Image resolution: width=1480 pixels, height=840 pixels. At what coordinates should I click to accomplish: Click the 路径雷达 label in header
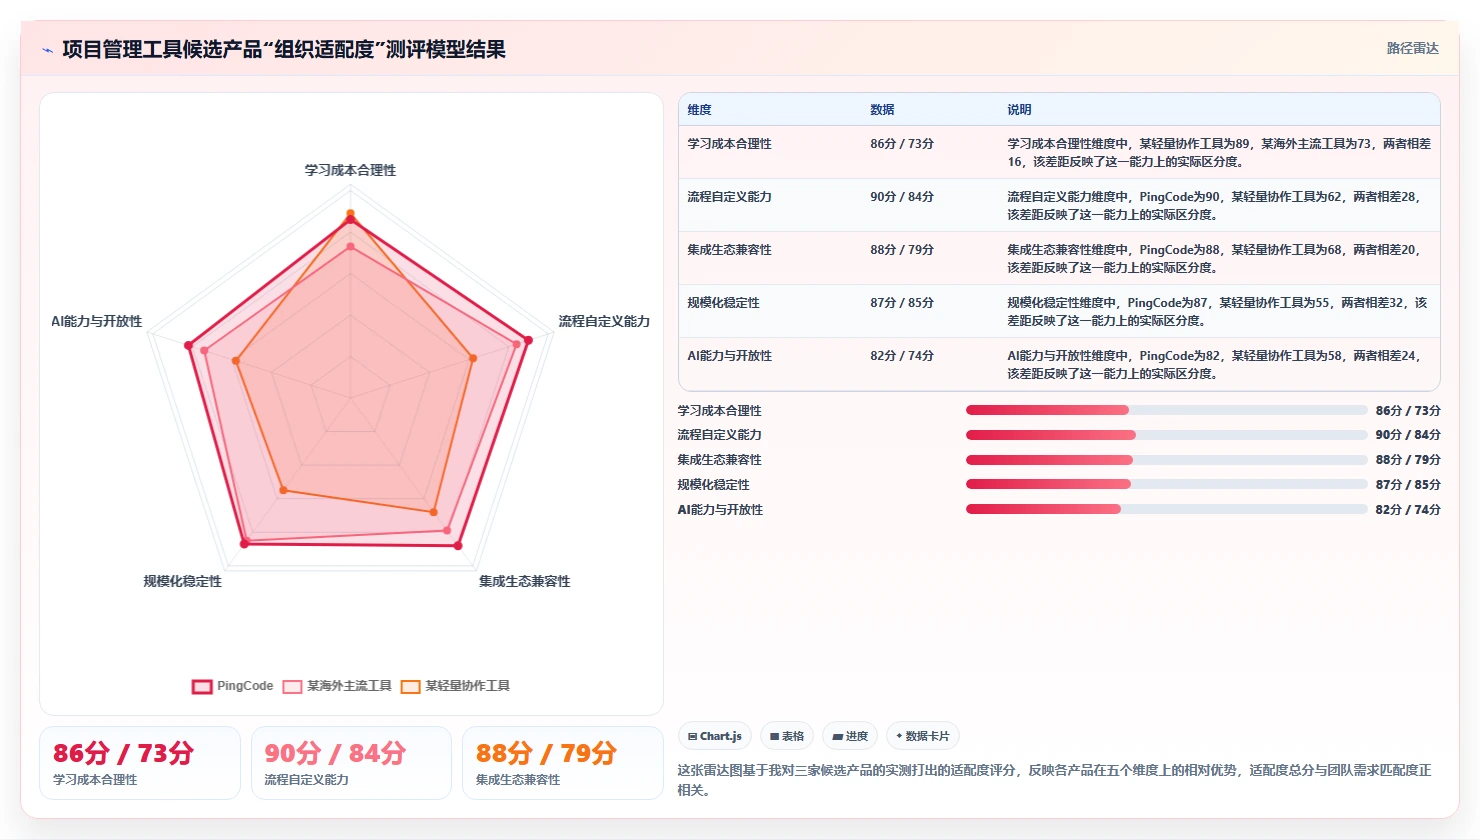coord(1412,48)
